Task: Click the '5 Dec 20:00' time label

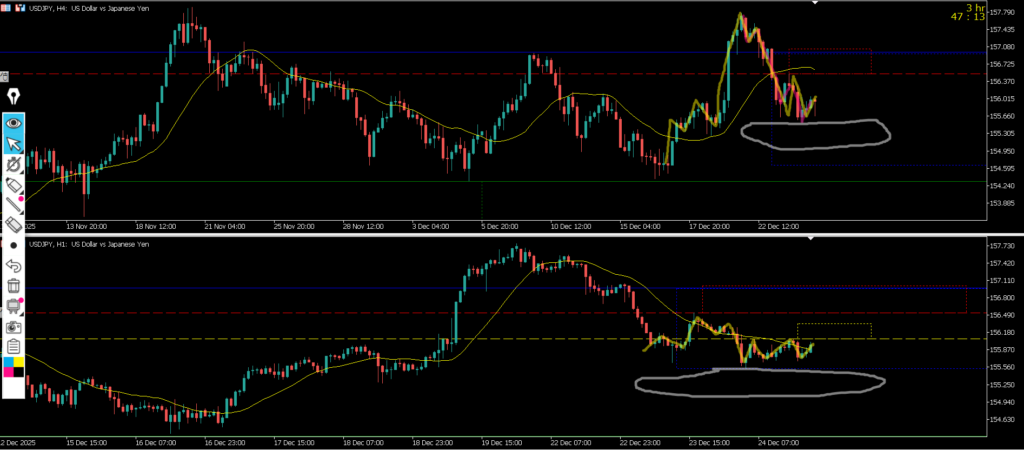Action: coord(500,226)
